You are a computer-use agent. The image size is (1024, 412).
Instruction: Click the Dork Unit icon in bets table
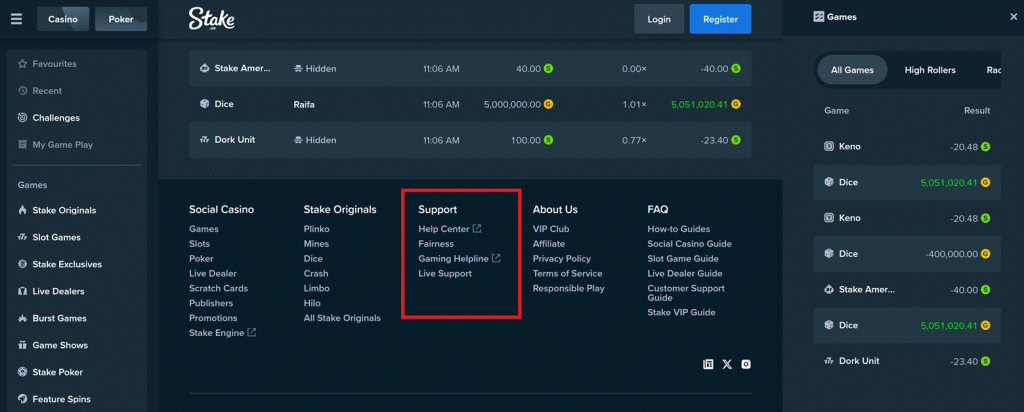(x=204, y=140)
